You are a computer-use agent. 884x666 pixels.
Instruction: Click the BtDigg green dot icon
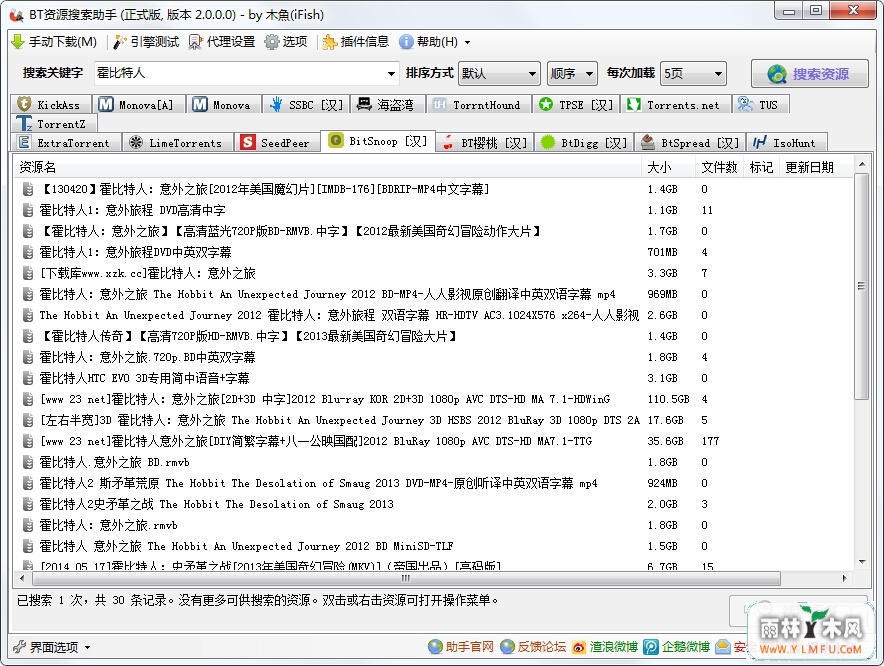[x=547, y=143]
